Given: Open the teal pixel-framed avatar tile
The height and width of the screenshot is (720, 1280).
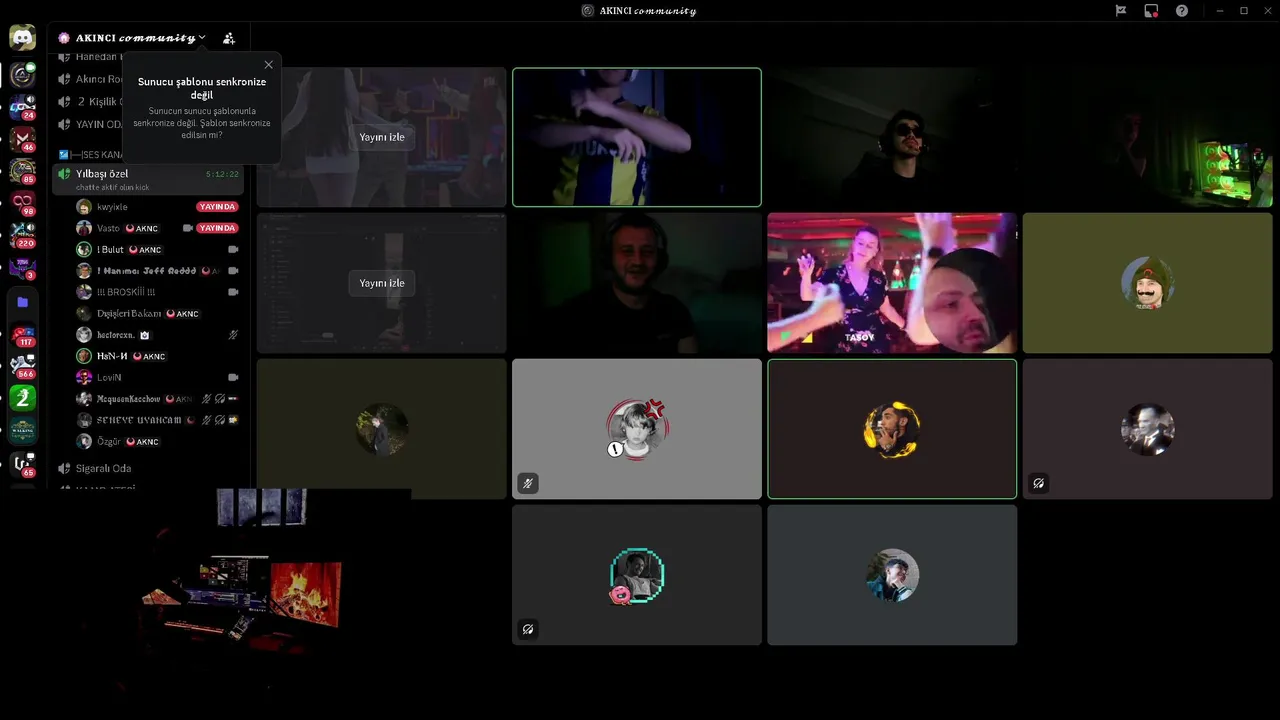Looking at the screenshot, I should pyautogui.click(x=637, y=575).
